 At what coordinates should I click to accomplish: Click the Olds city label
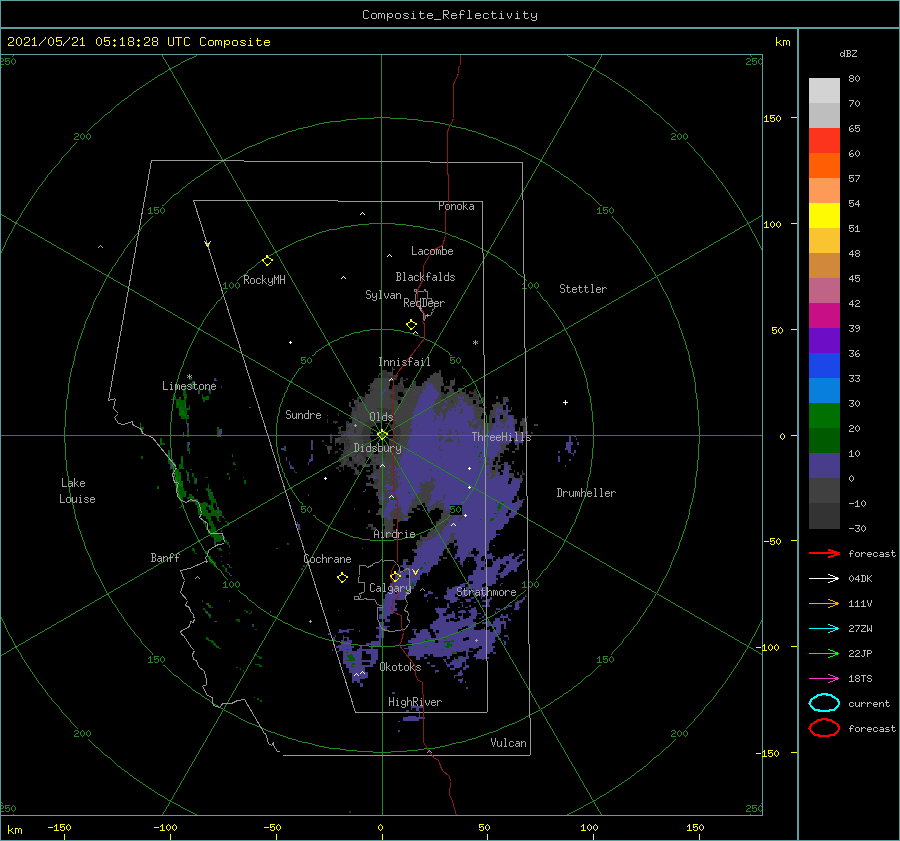point(381,417)
